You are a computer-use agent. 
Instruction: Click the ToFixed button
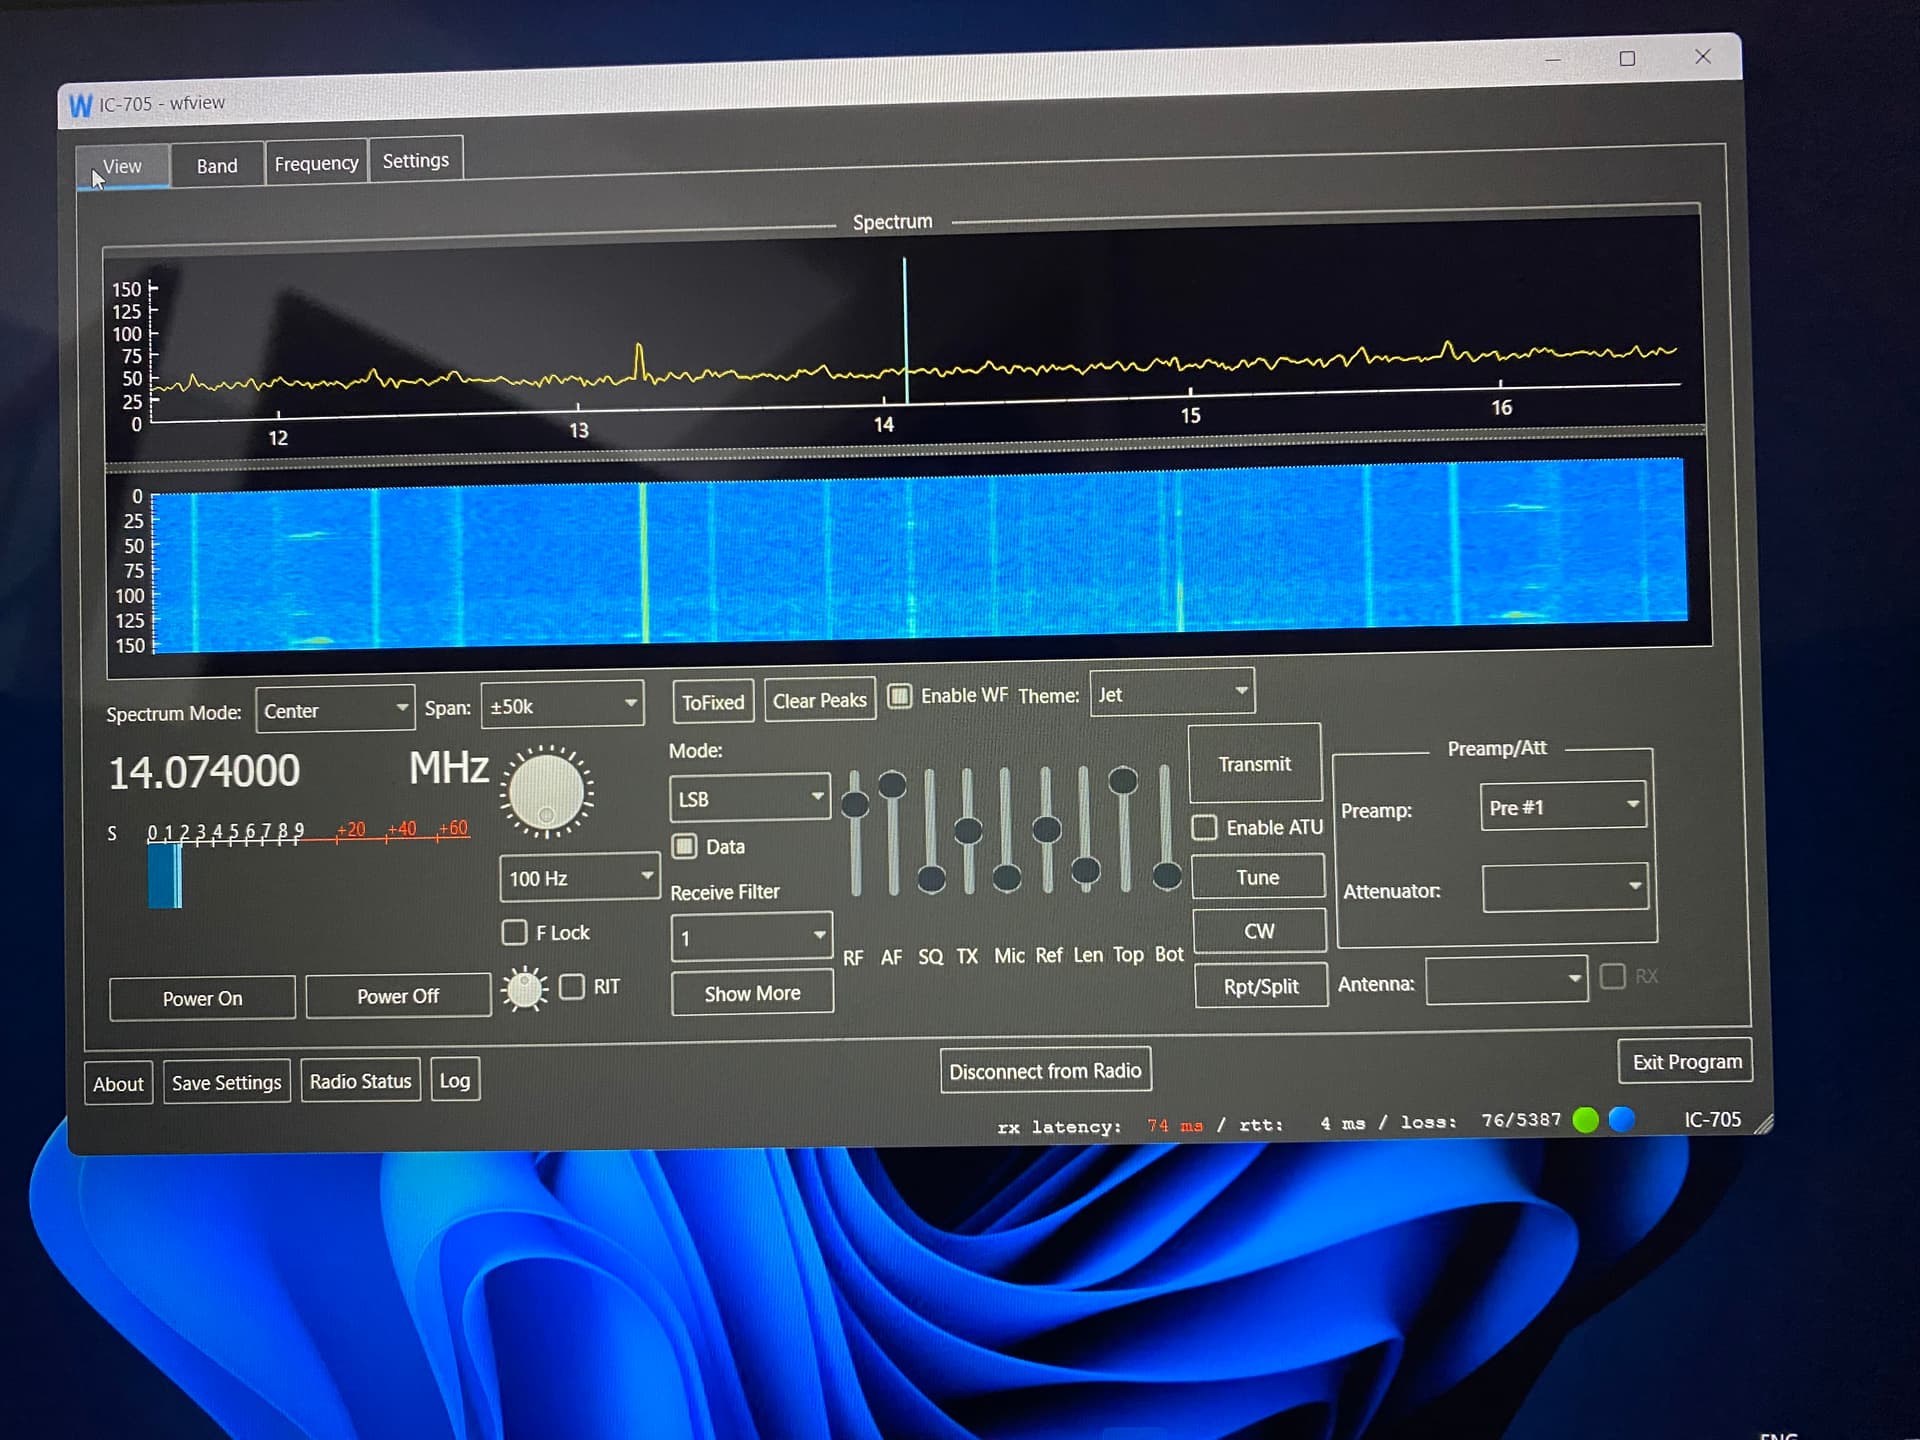click(713, 702)
